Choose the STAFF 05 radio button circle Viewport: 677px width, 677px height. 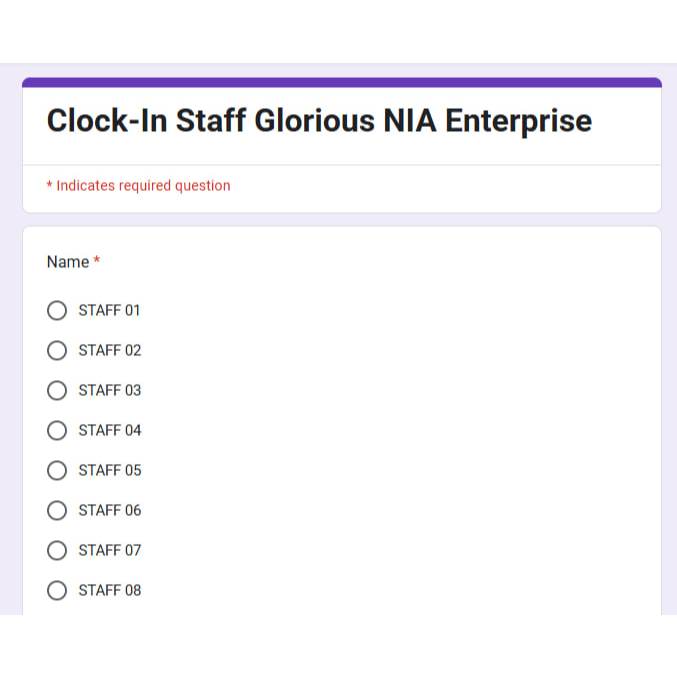[x=57, y=470]
